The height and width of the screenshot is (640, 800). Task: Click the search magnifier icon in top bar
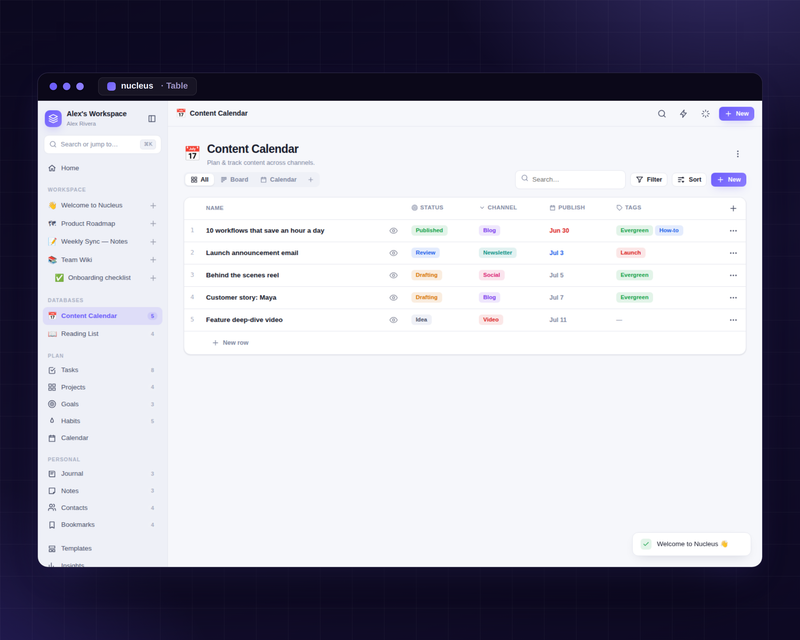click(661, 114)
